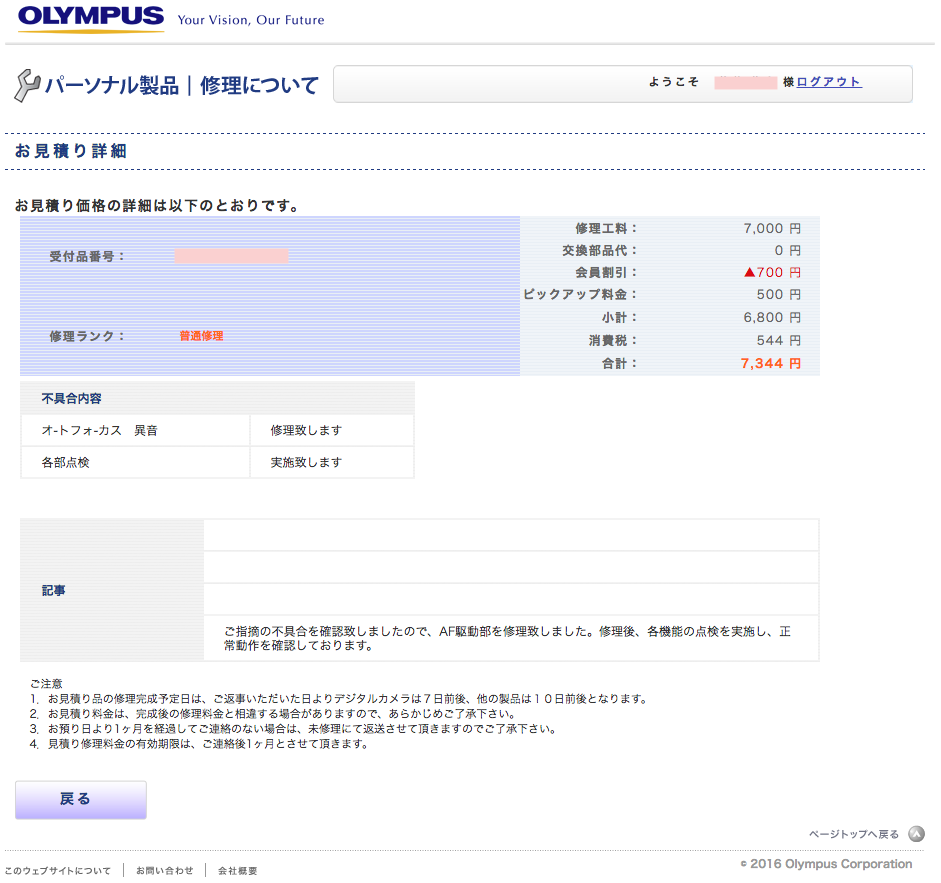Click the 会員割引 label
Screen dimensions: 941x883
pyautogui.click(x=606, y=272)
